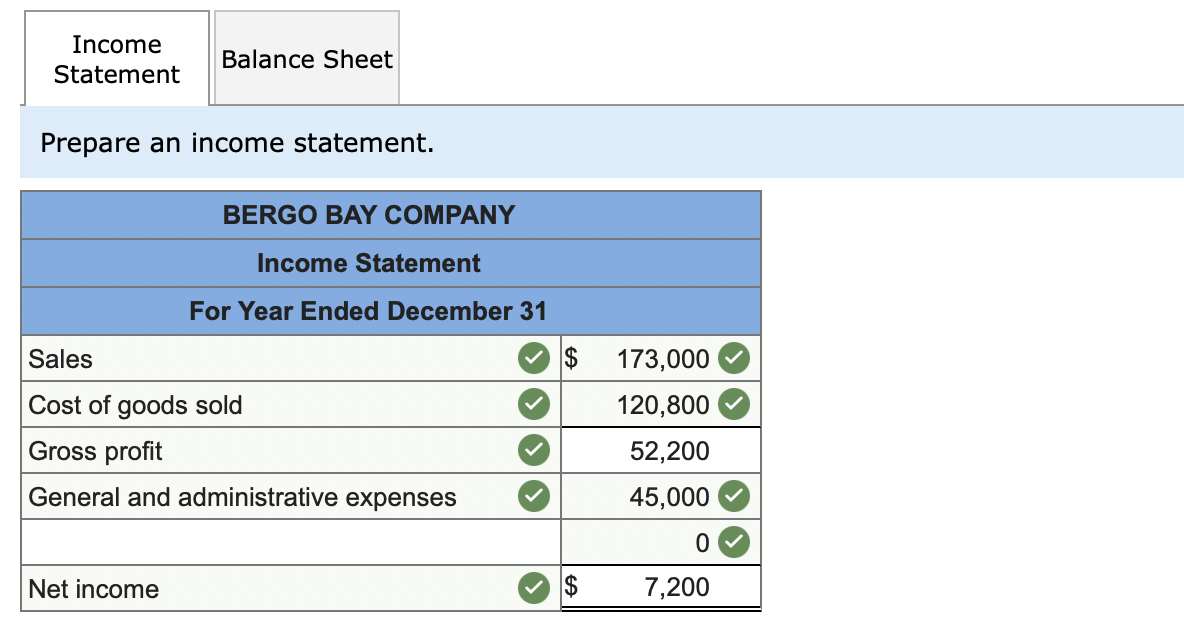Click the checkmark next to the 45,000 amount
Viewport: 1184px width, 632px height.
(735, 496)
